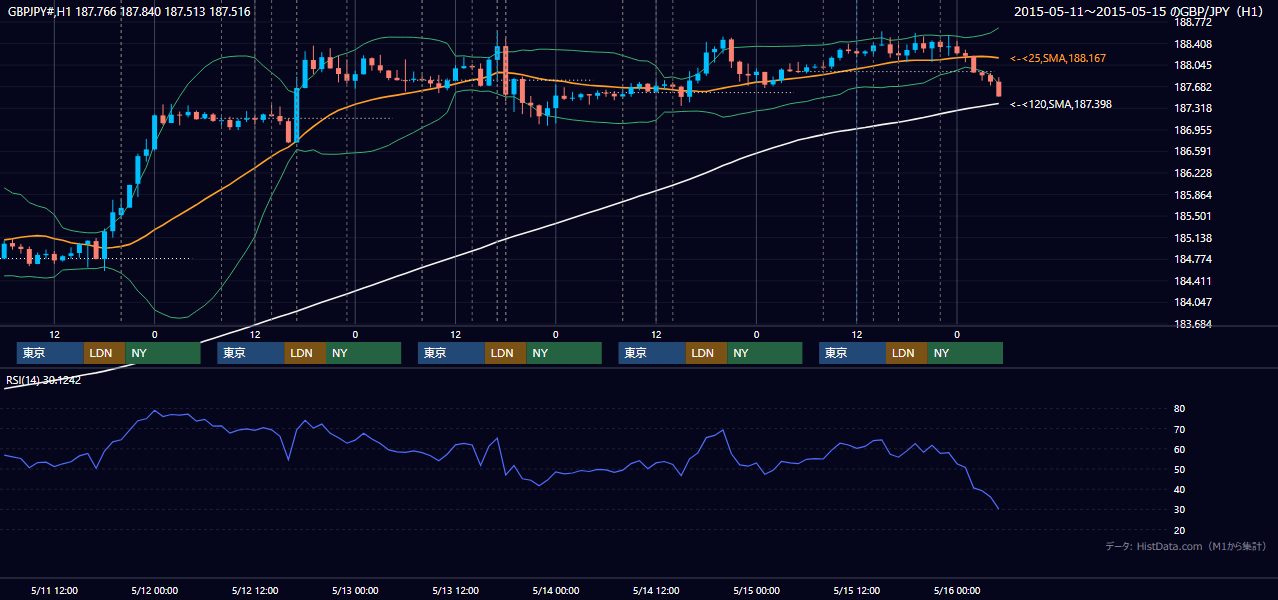Select the second 東京 session block
The height and width of the screenshot is (600, 1278).
coord(251,353)
